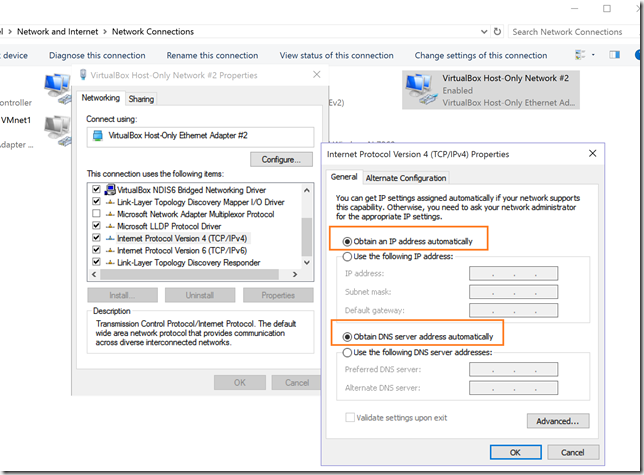
Task: Cancel the IPv4 Properties dialog
Action: pos(573,452)
